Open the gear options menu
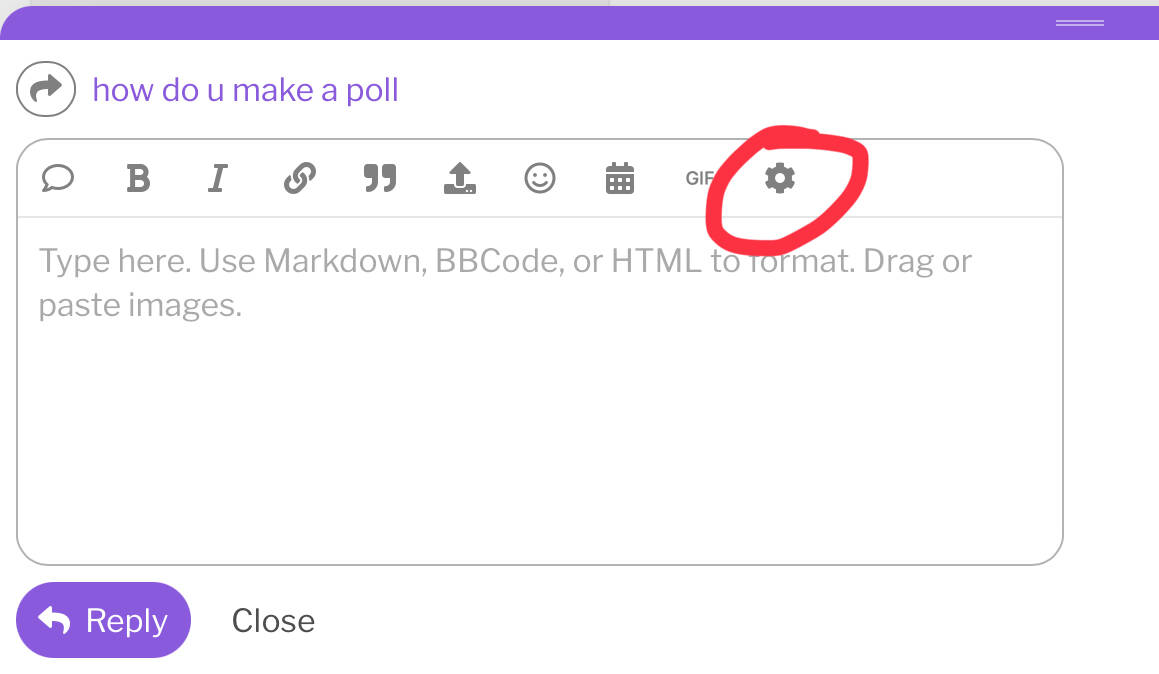This screenshot has height=674, width=1159. pos(780,178)
